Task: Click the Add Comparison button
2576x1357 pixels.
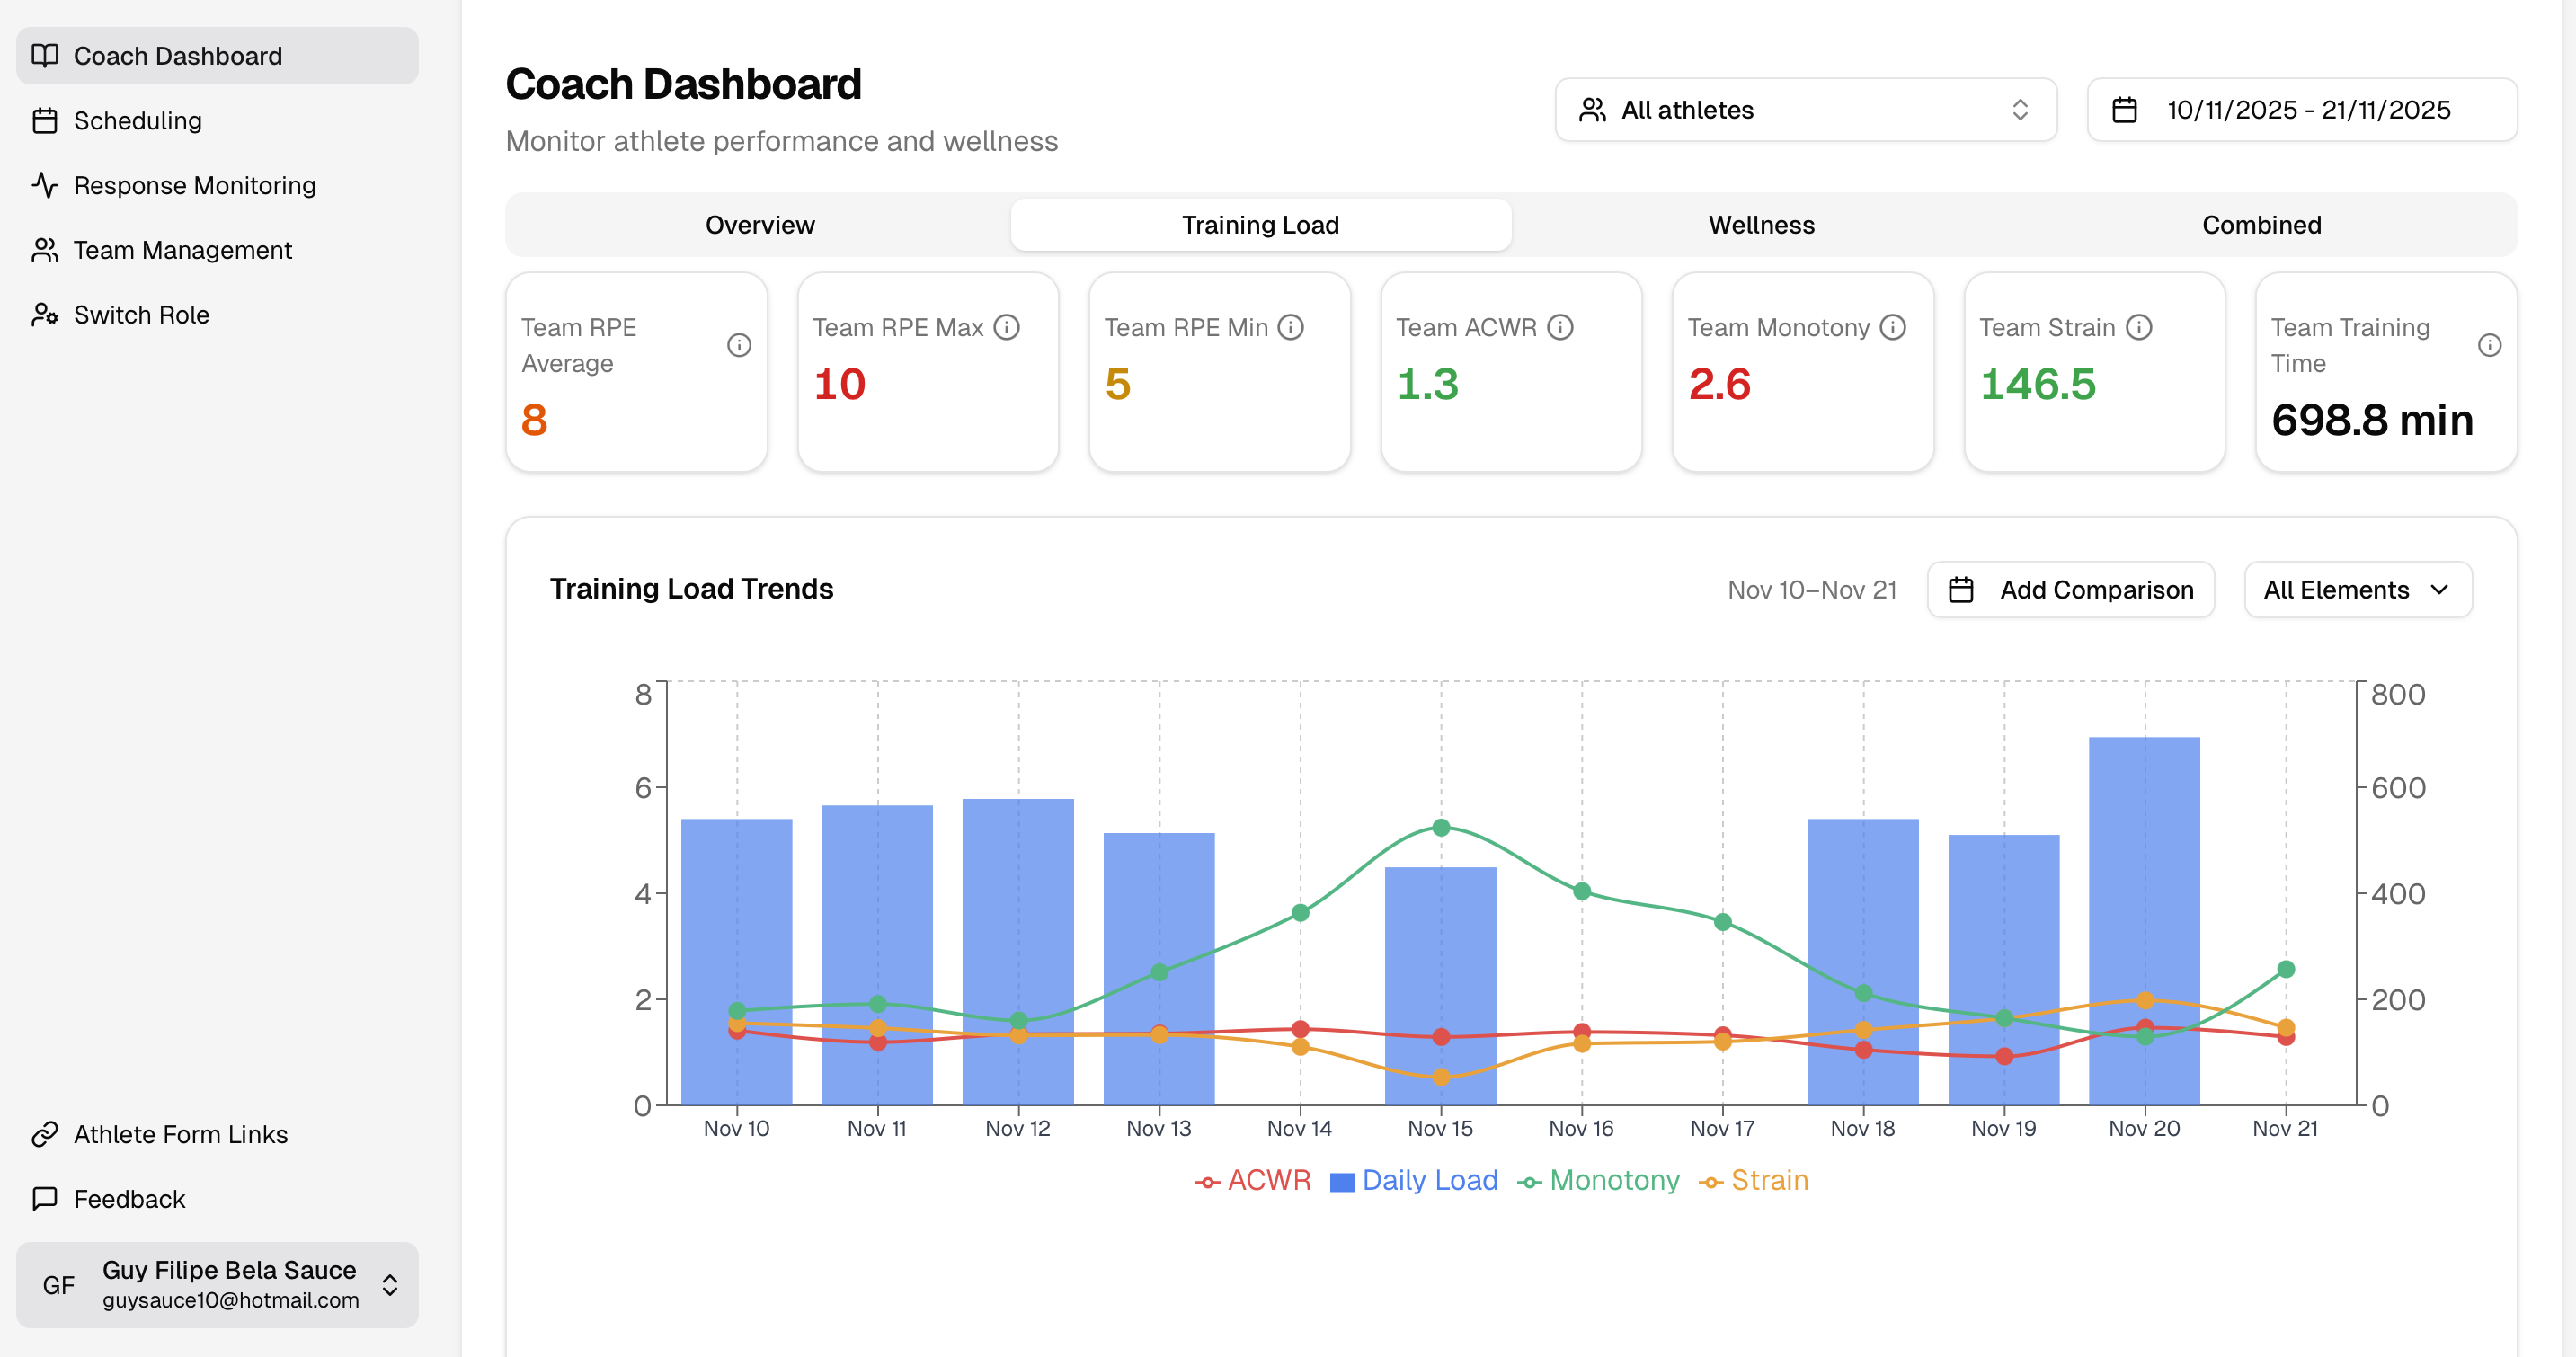Action: pyautogui.click(x=2070, y=590)
